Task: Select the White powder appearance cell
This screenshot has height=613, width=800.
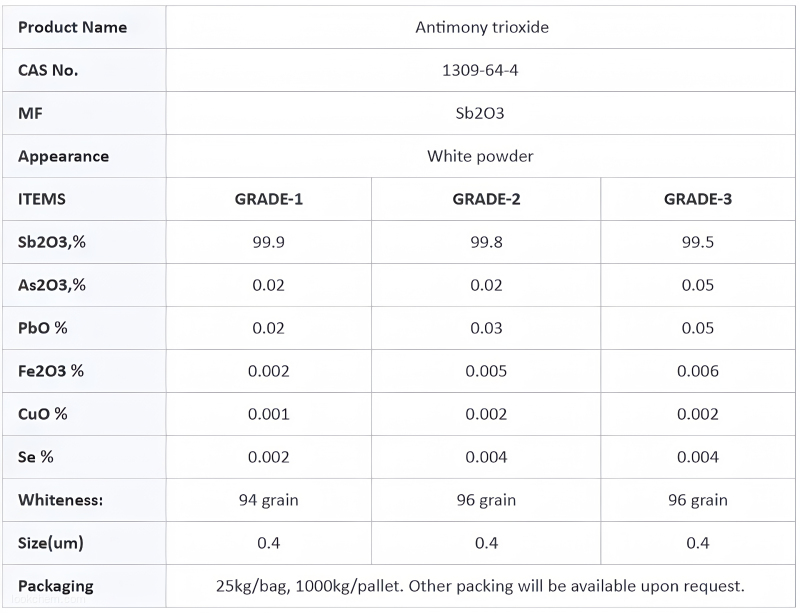Action: [x=480, y=156]
